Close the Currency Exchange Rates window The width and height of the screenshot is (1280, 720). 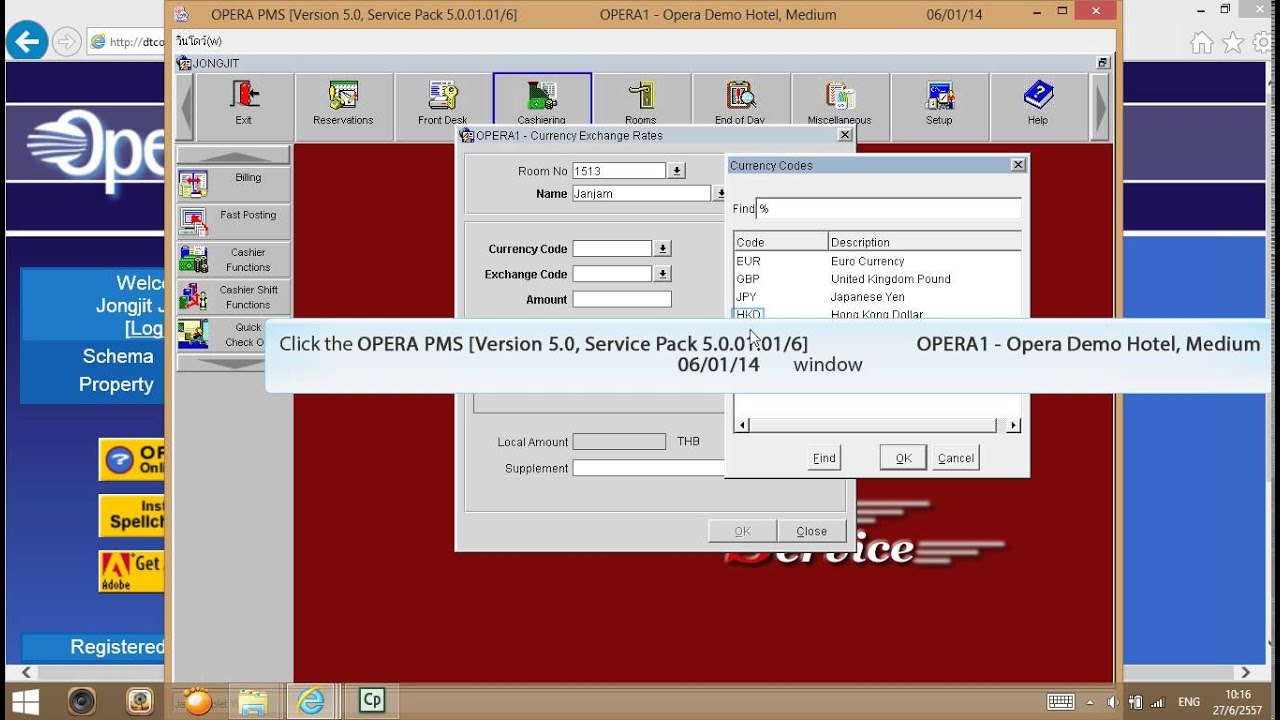(x=845, y=135)
